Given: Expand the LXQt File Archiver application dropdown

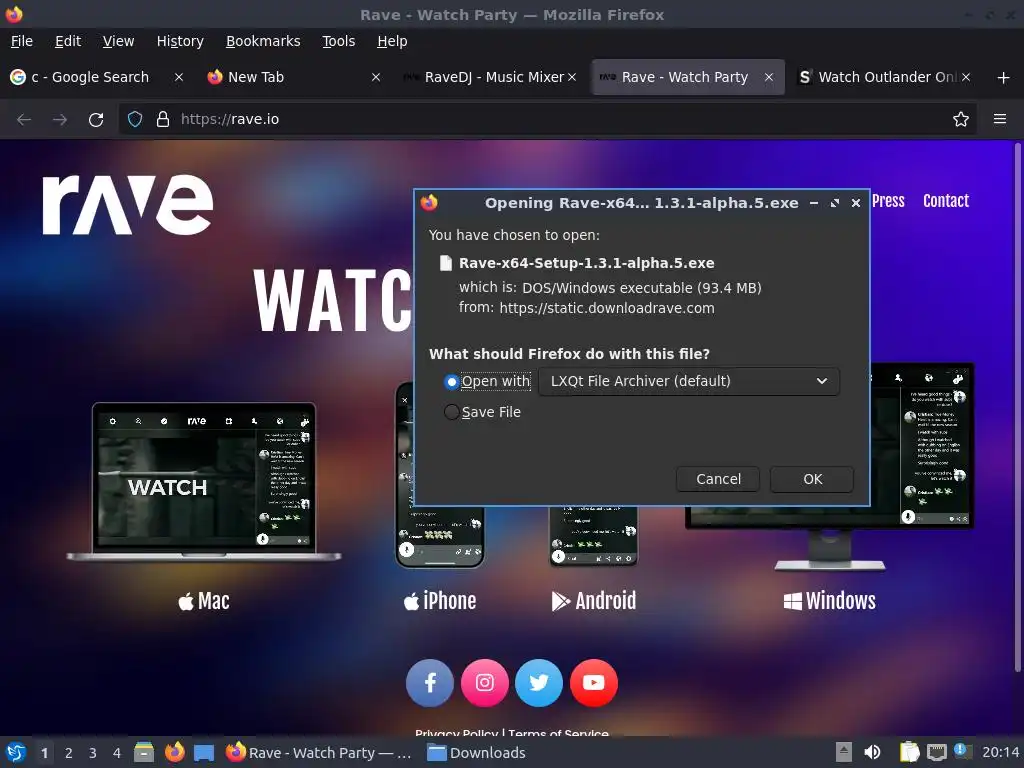Looking at the screenshot, I should click(x=689, y=381).
